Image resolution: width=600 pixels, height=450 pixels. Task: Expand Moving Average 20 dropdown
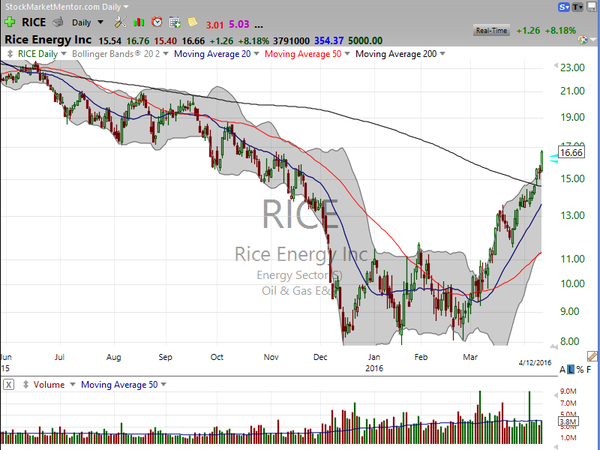point(256,54)
